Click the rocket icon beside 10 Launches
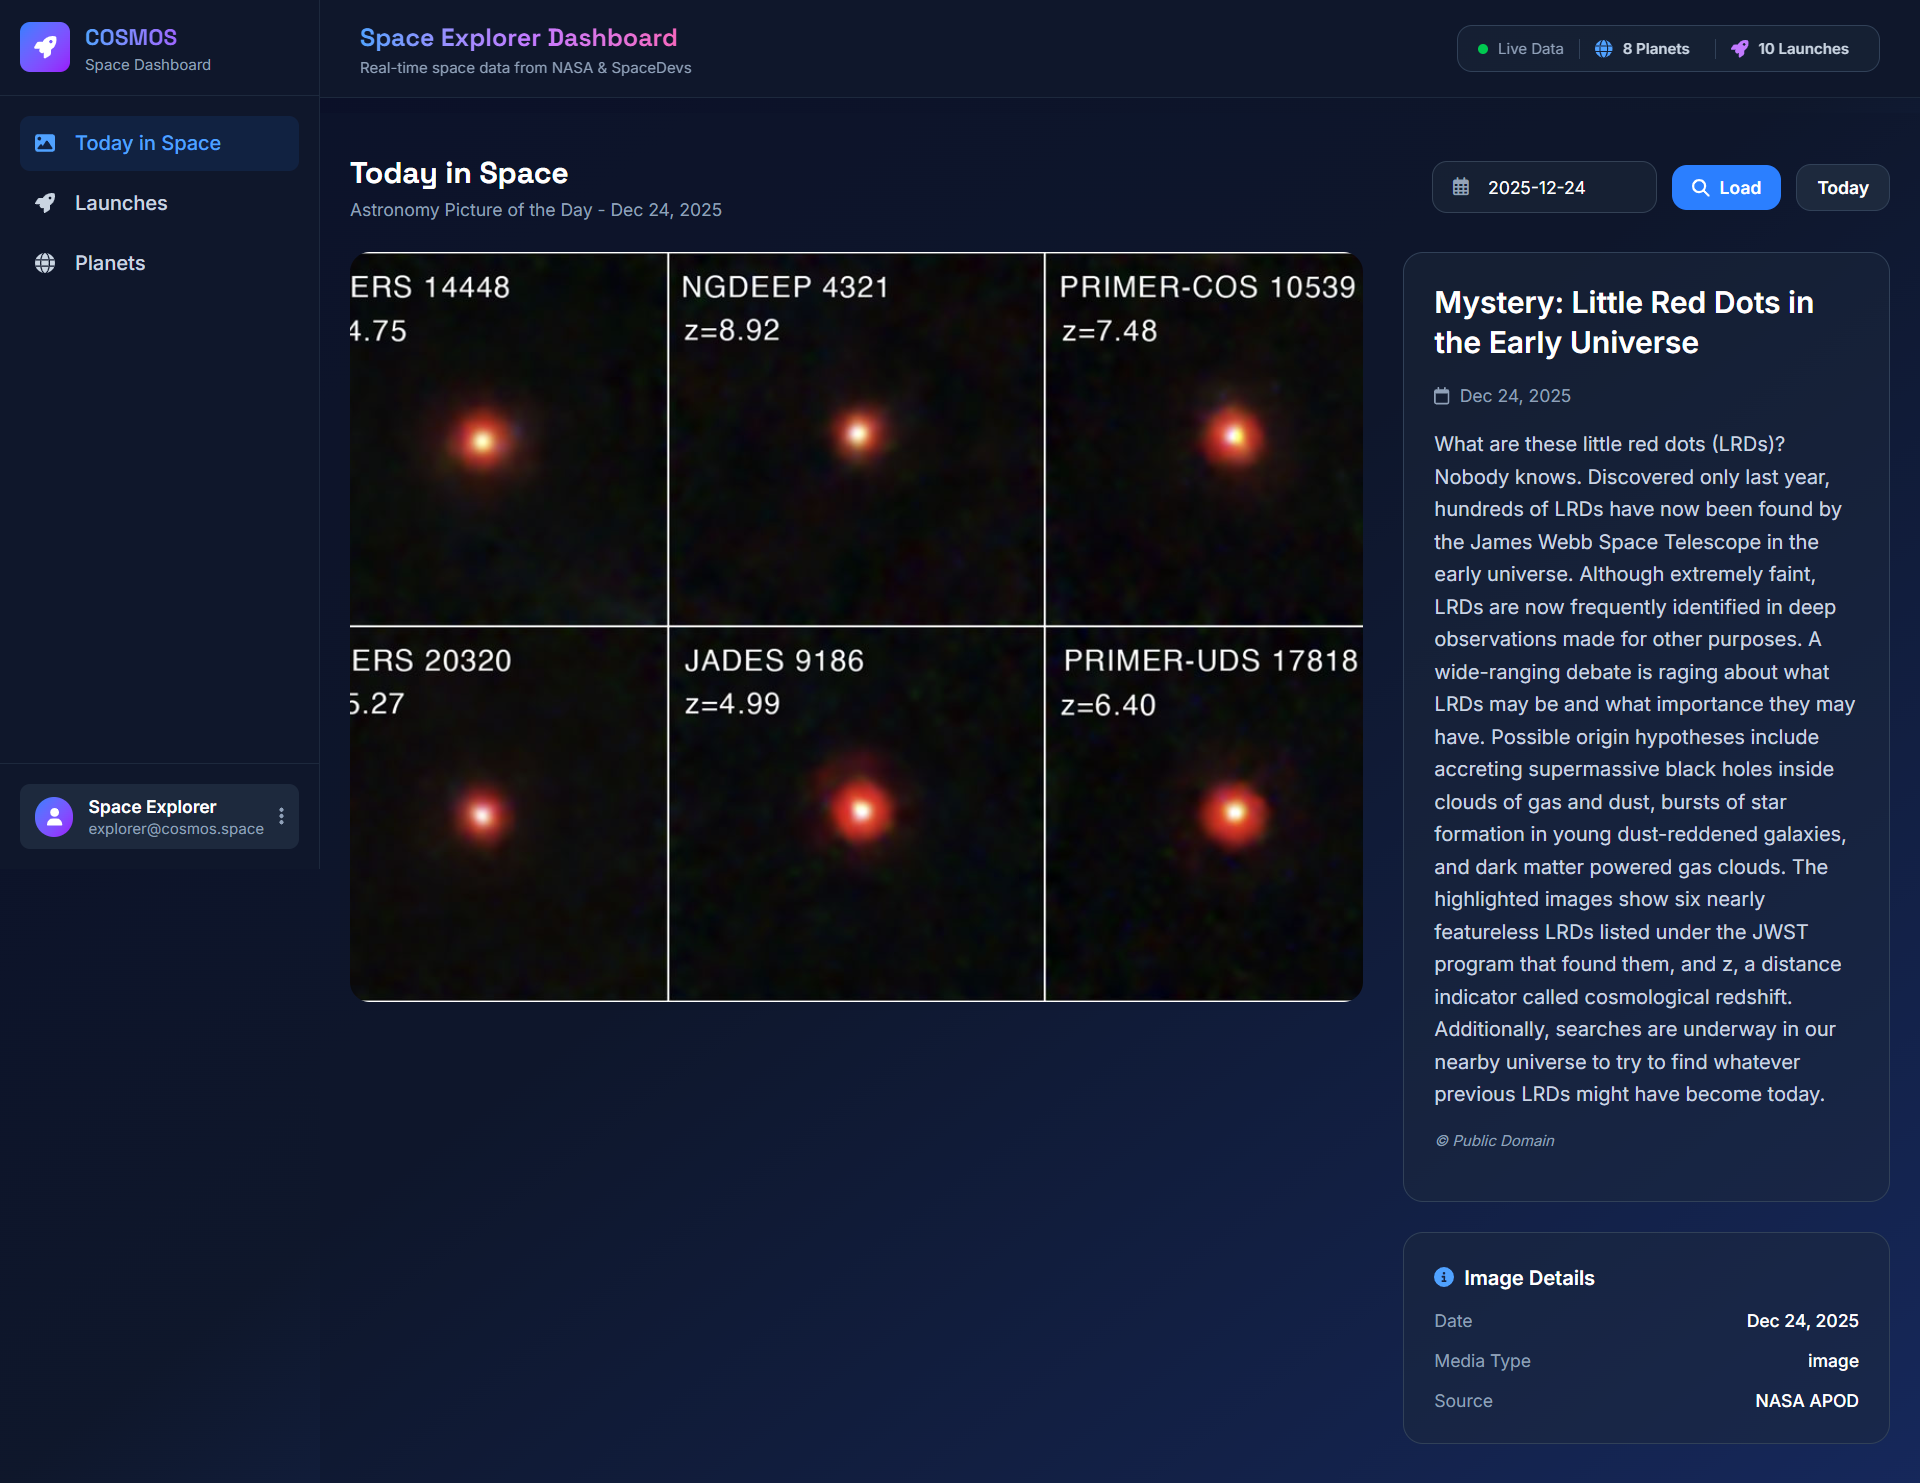 tap(1740, 49)
